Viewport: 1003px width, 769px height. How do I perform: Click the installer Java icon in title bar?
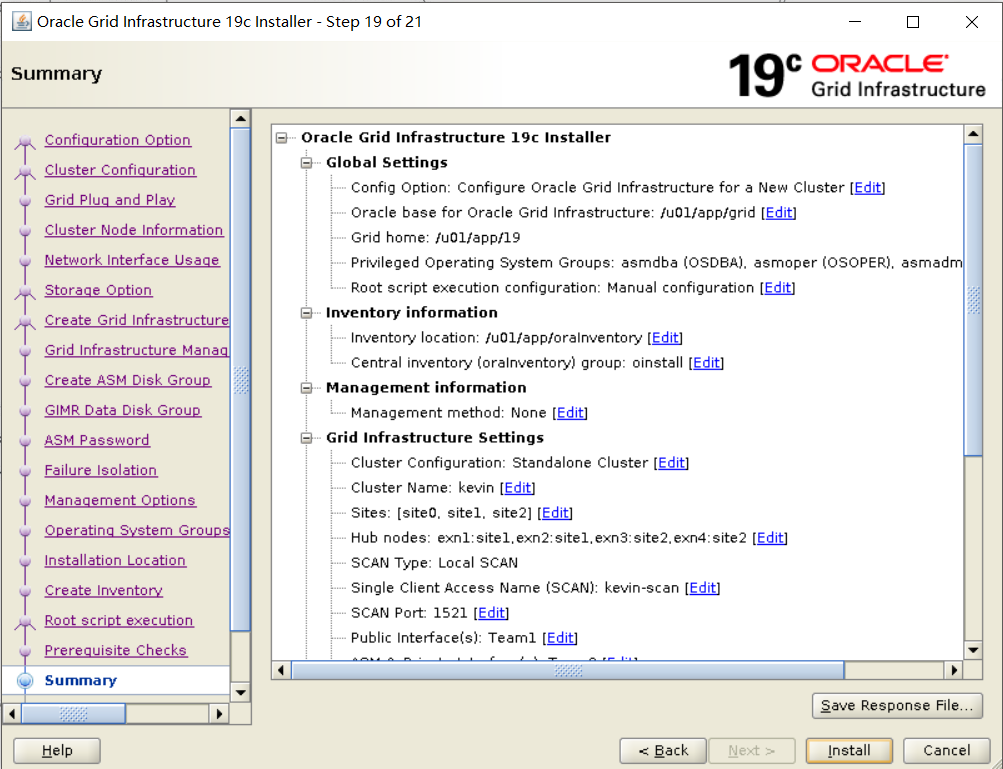(22, 22)
